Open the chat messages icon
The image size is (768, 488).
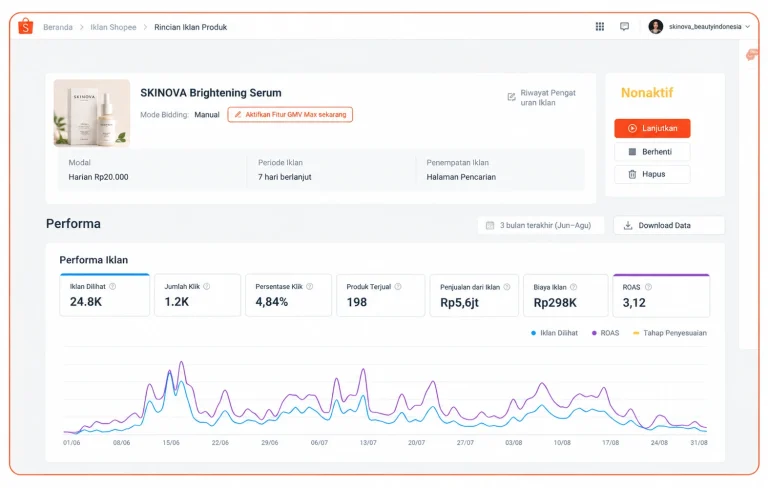pos(624,26)
